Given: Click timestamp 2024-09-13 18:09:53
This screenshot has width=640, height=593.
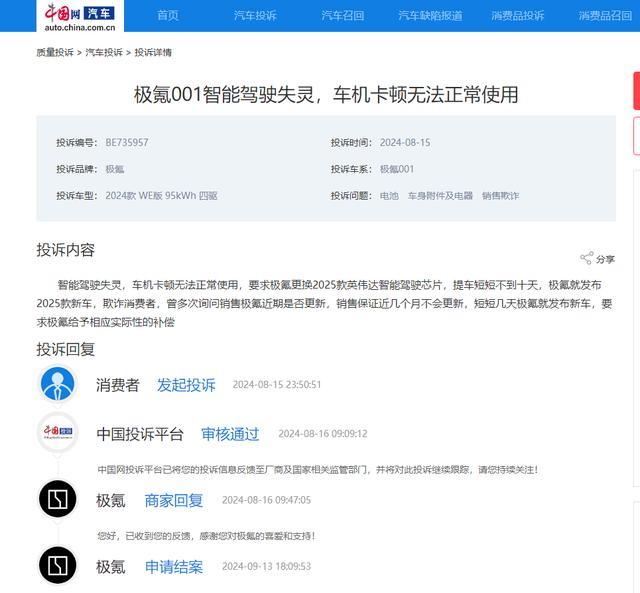Looking at the screenshot, I should [267, 566].
